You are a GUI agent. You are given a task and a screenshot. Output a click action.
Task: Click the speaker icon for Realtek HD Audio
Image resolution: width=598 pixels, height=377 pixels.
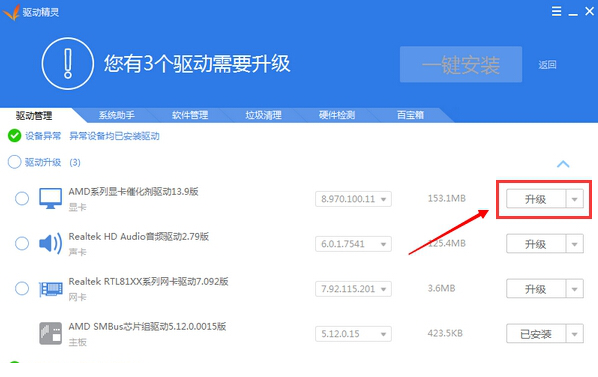tap(50, 243)
